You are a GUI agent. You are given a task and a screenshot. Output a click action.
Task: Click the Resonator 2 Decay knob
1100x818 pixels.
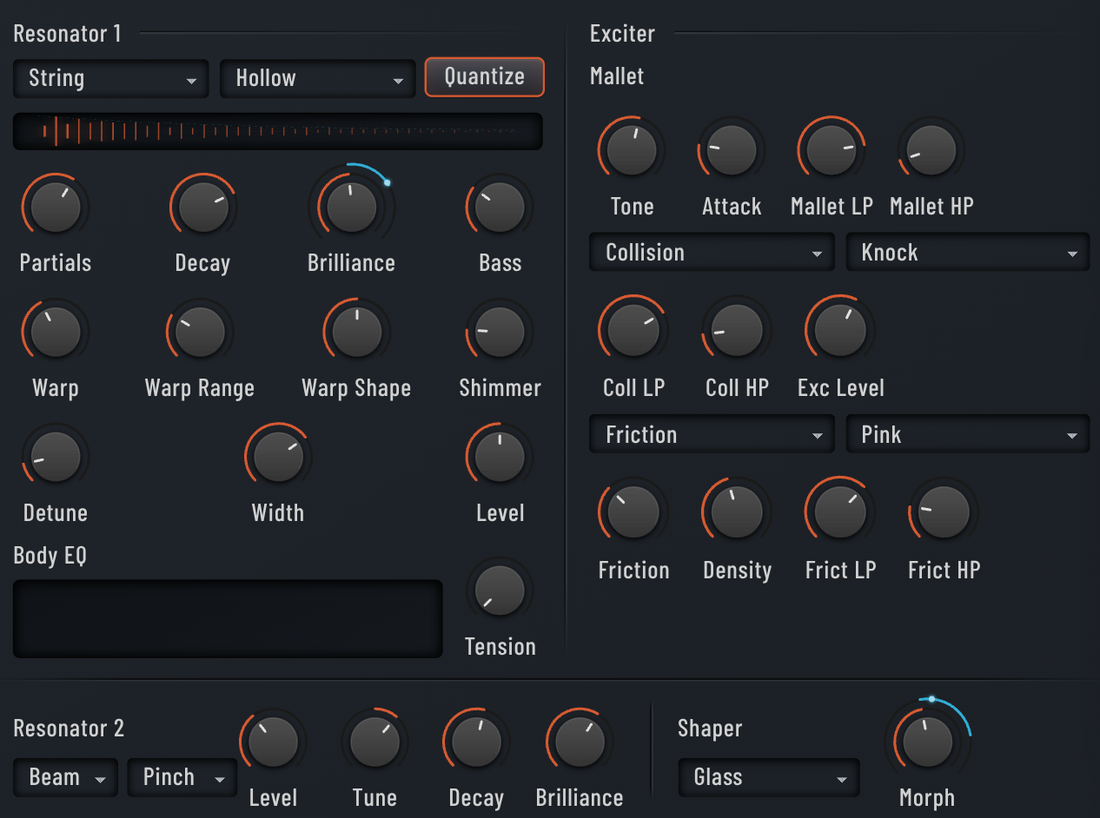476,742
